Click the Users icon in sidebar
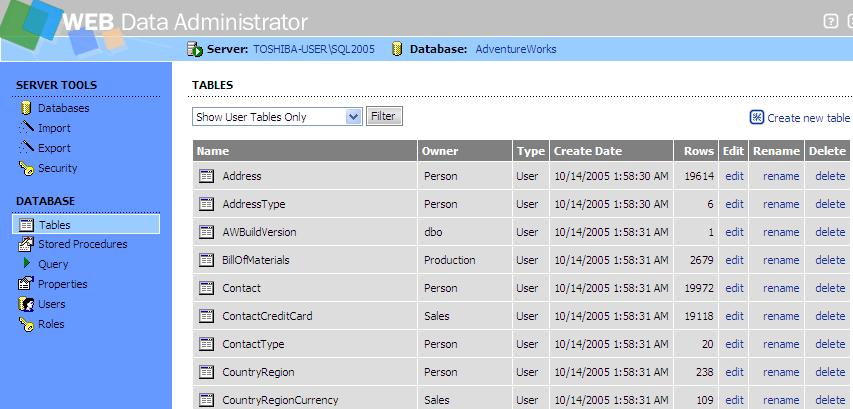The height and width of the screenshot is (409, 853). point(26,303)
